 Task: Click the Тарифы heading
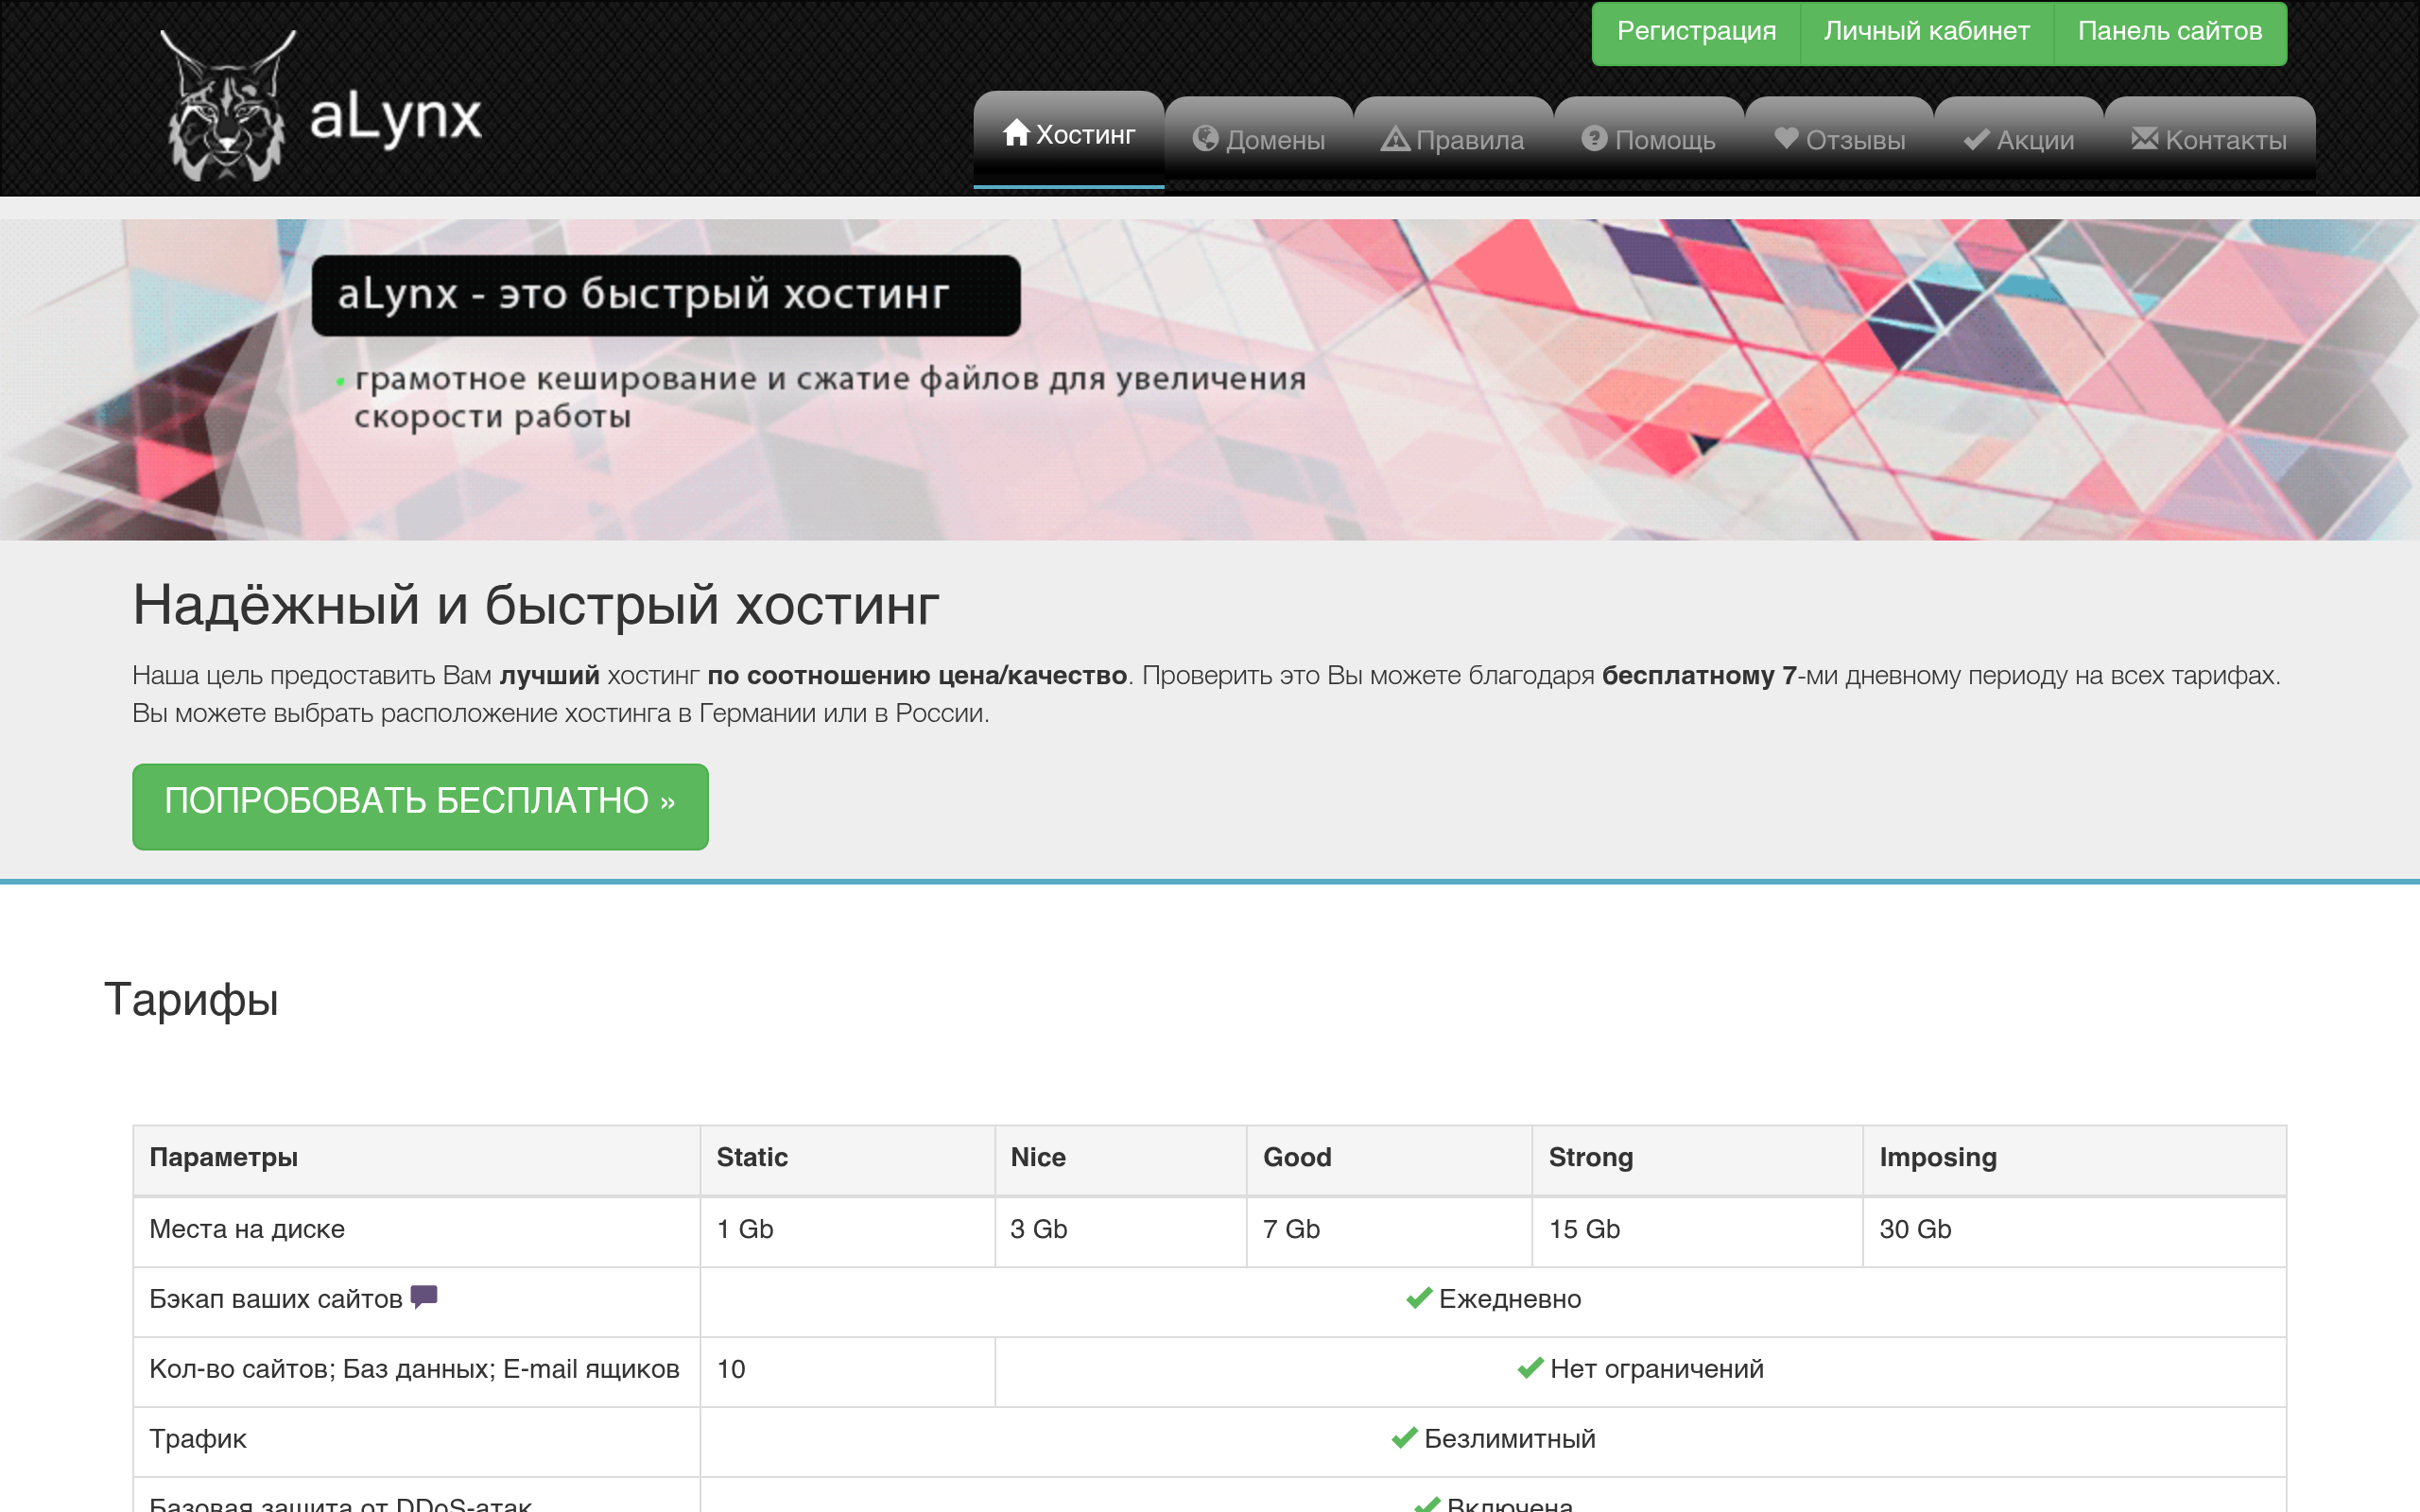pos(191,999)
